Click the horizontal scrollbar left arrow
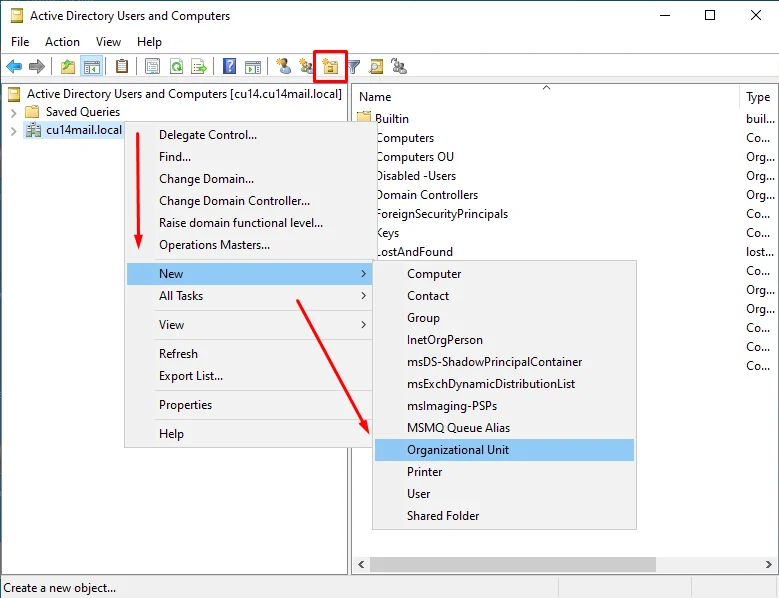The image size is (779, 598). pos(361,564)
